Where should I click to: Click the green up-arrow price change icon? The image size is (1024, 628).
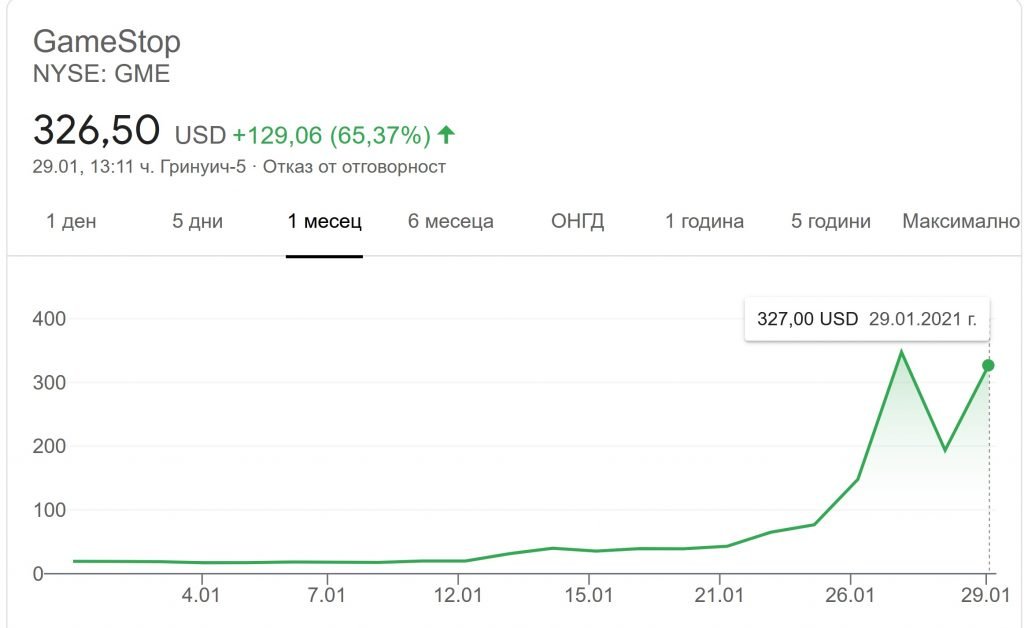coord(446,134)
